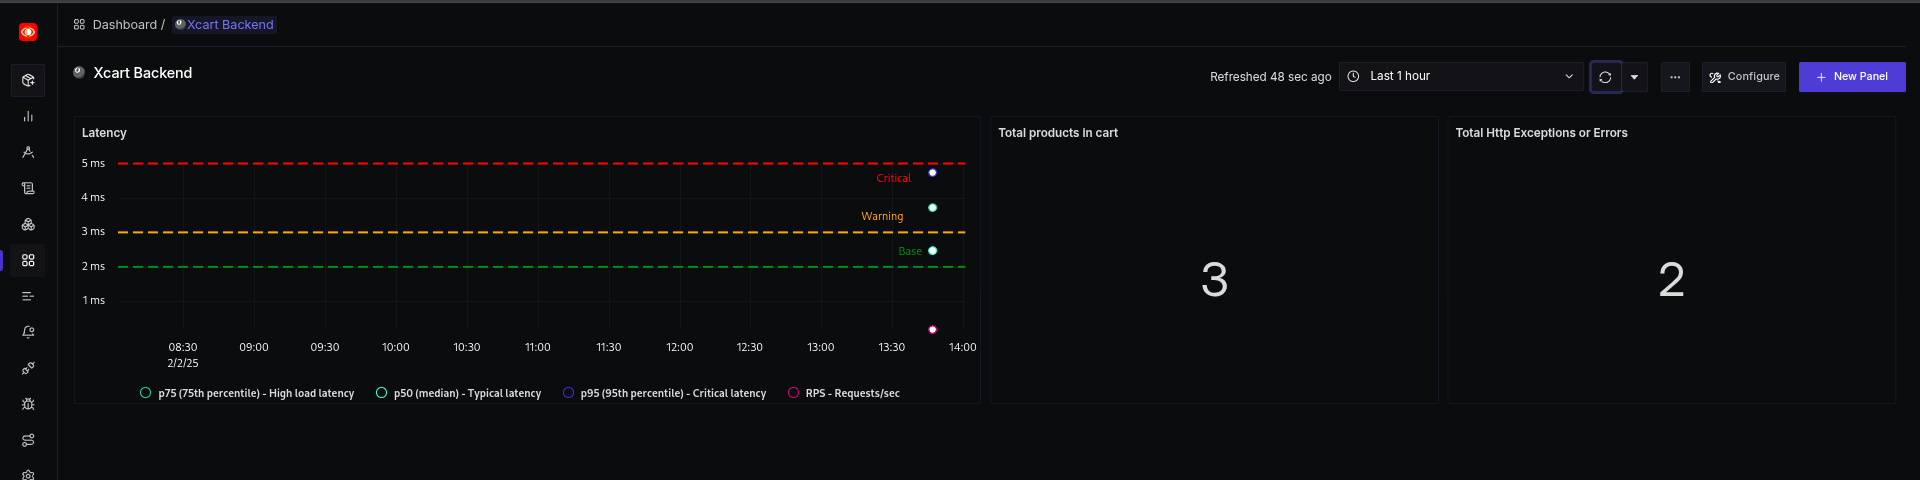Open the Integrations plug icon

point(28,368)
